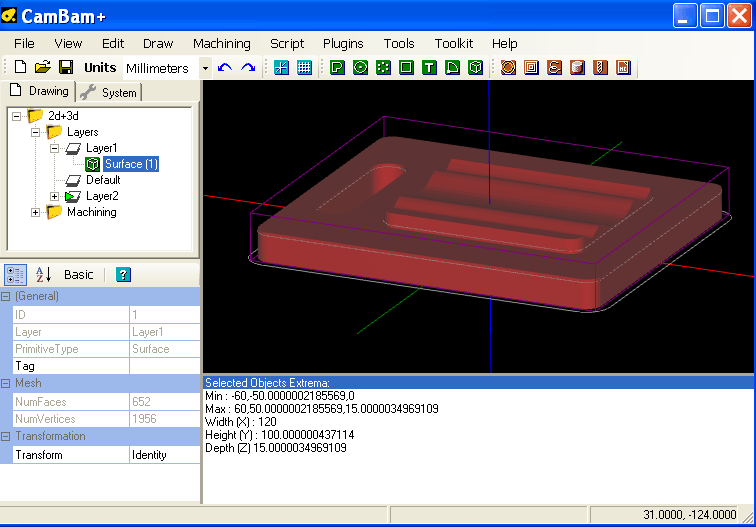Open a file with the folder icon
The width and height of the screenshot is (756, 527).
(x=42, y=67)
